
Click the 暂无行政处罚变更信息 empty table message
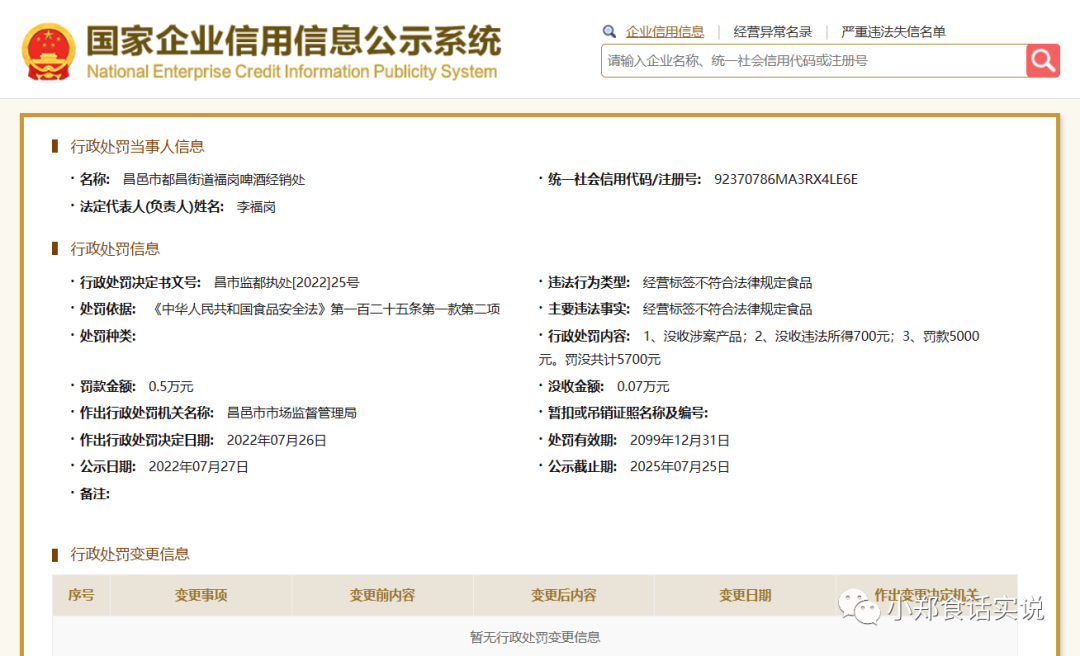point(534,637)
